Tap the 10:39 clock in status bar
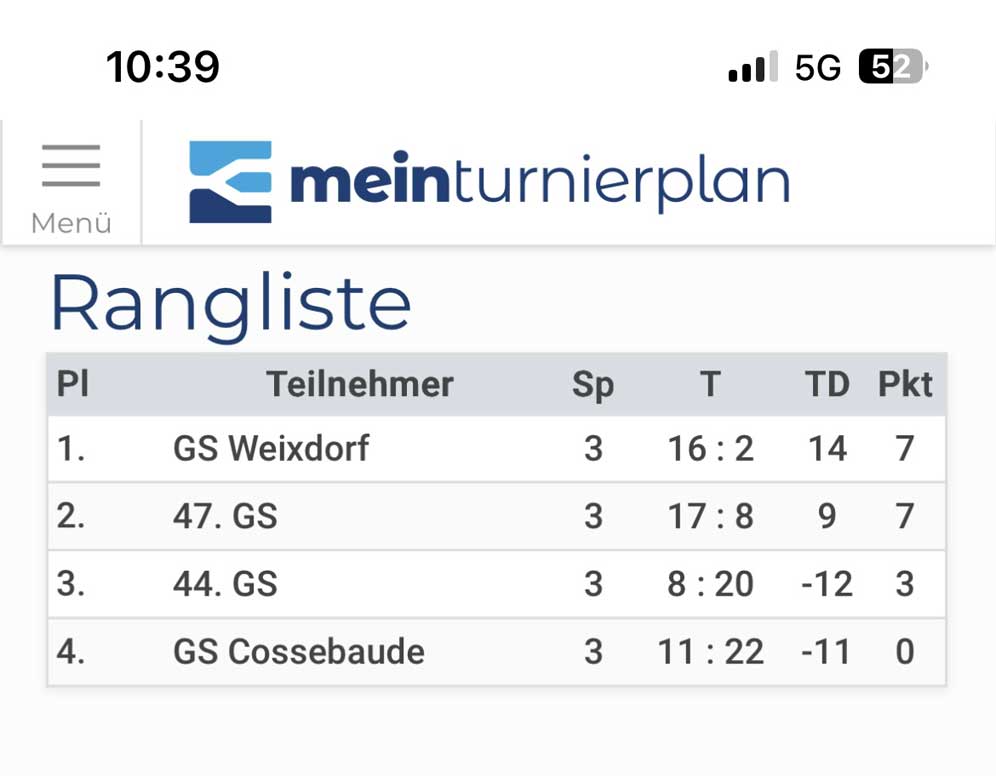The width and height of the screenshot is (996, 776). click(163, 67)
